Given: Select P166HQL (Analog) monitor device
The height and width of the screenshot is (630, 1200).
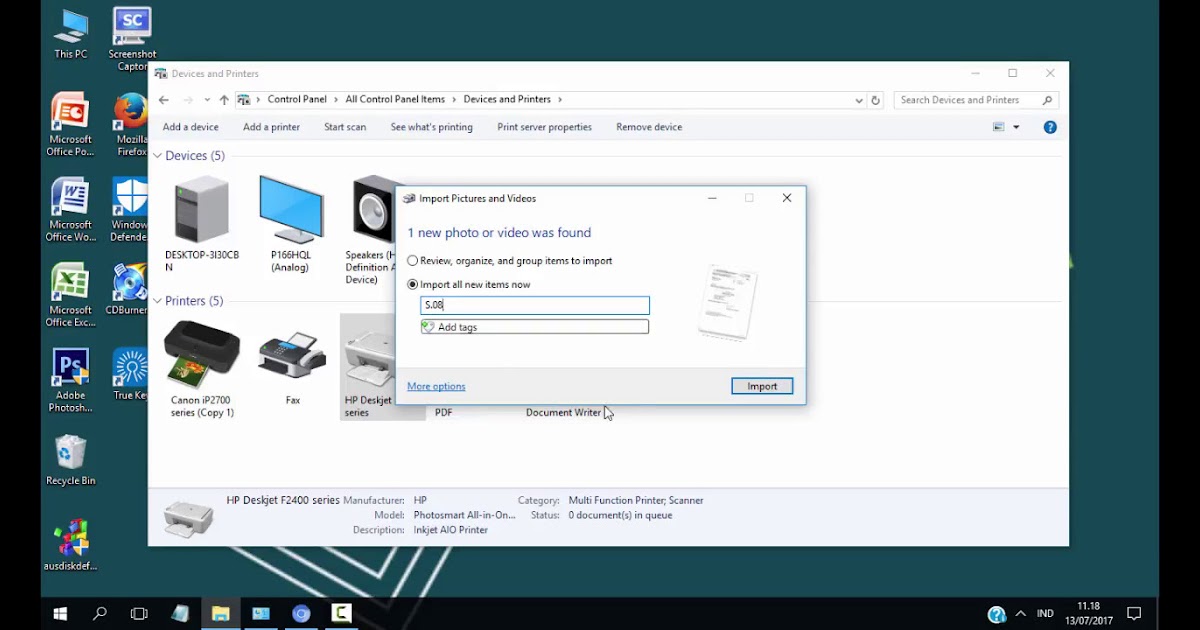Looking at the screenshot, I should [x=291, y=224].
